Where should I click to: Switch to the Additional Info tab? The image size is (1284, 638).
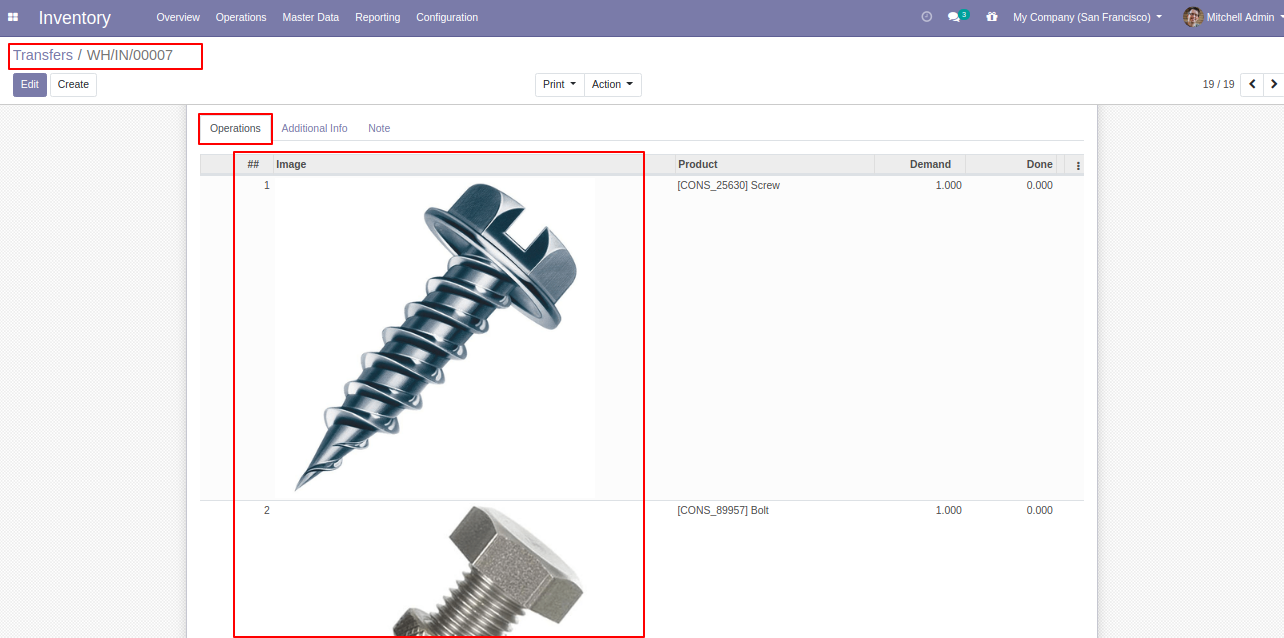(314, 128)
